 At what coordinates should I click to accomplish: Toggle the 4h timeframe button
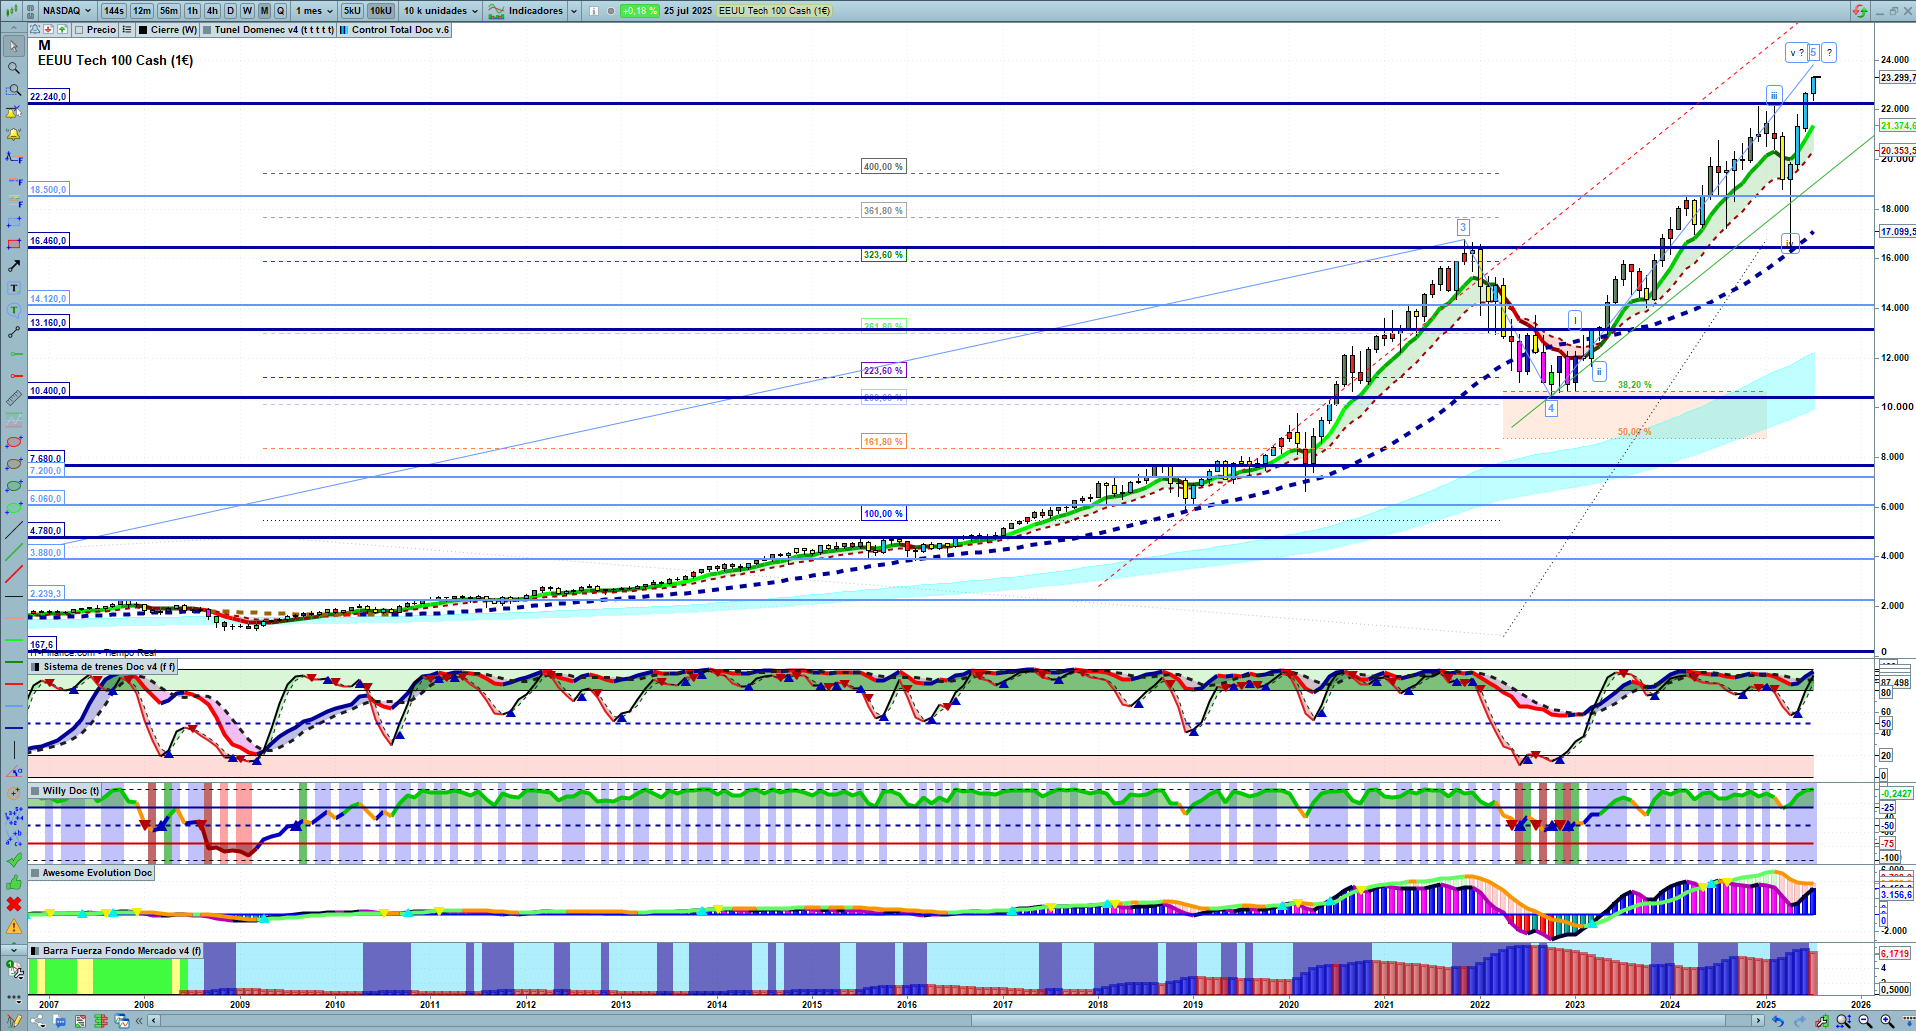[x=212, y=11]
